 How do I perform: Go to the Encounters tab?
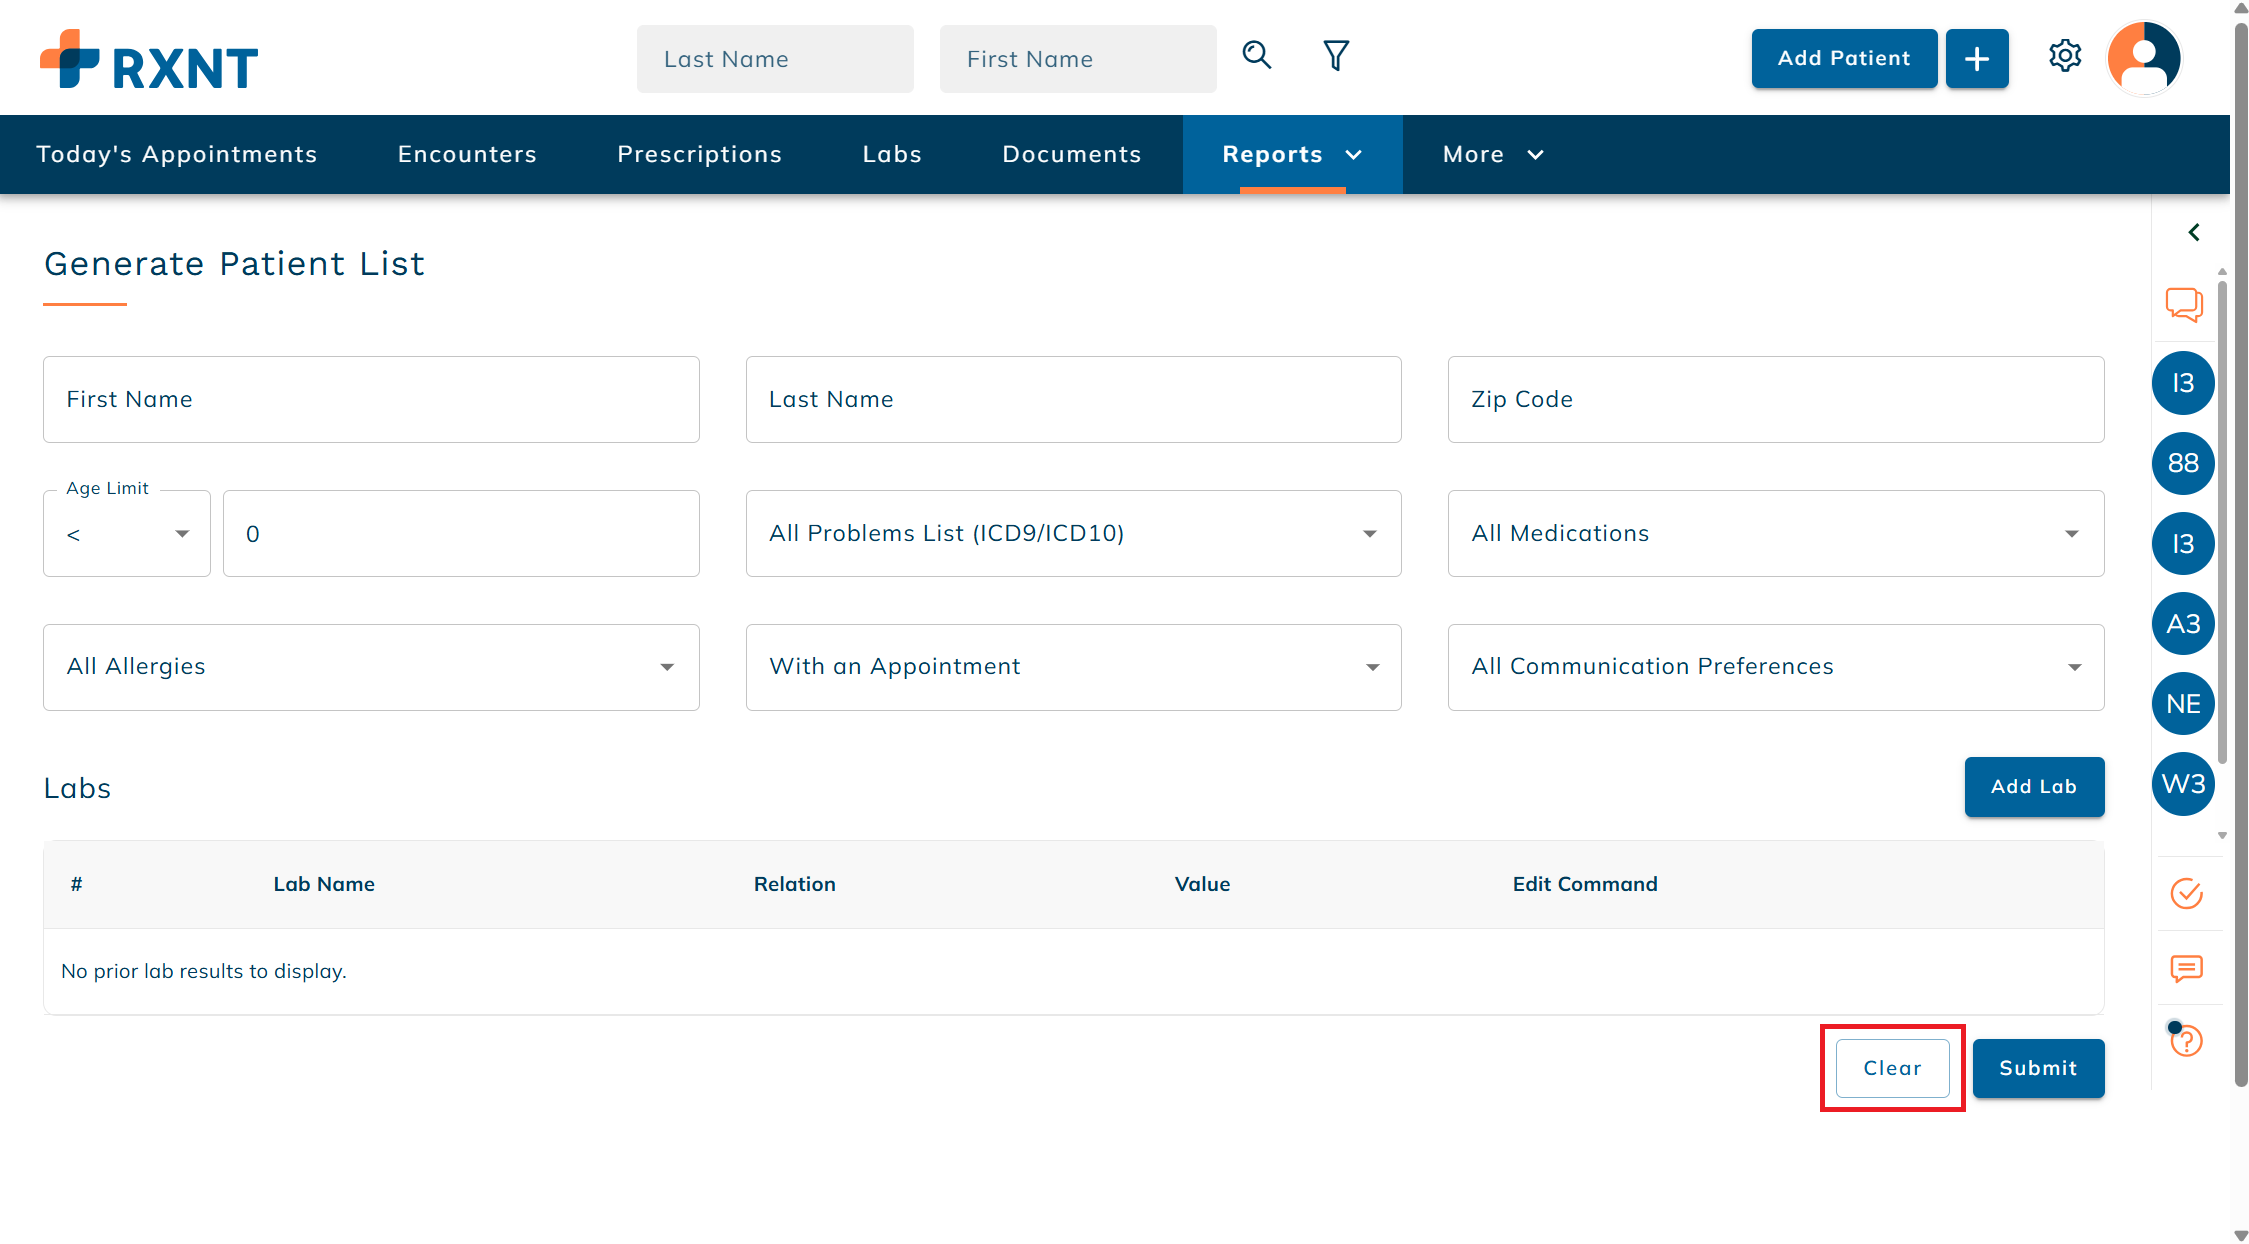(x=467, y=154)
